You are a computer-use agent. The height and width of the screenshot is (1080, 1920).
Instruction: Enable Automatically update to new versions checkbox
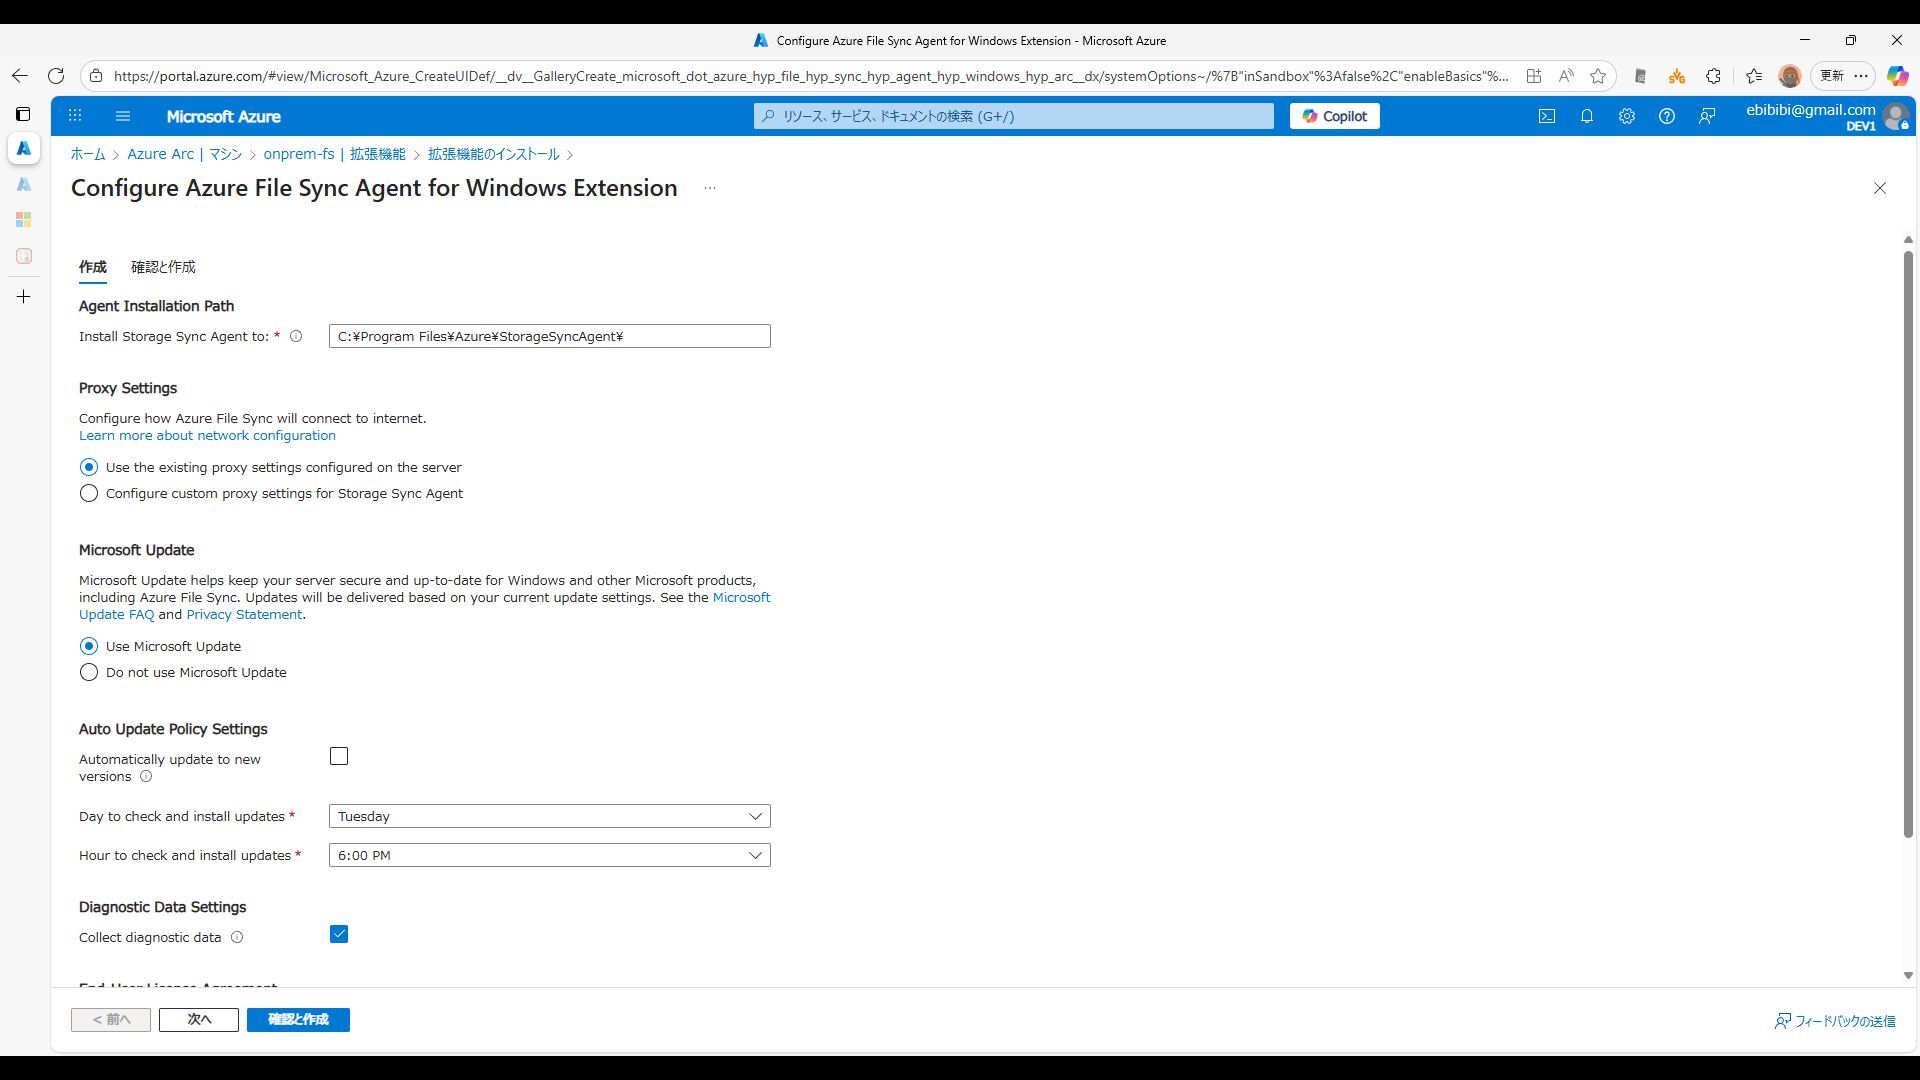(339, 757)
